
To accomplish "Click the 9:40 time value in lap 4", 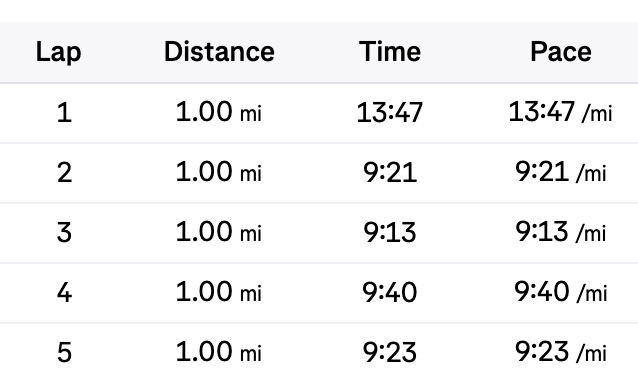I will pos(390,292).
